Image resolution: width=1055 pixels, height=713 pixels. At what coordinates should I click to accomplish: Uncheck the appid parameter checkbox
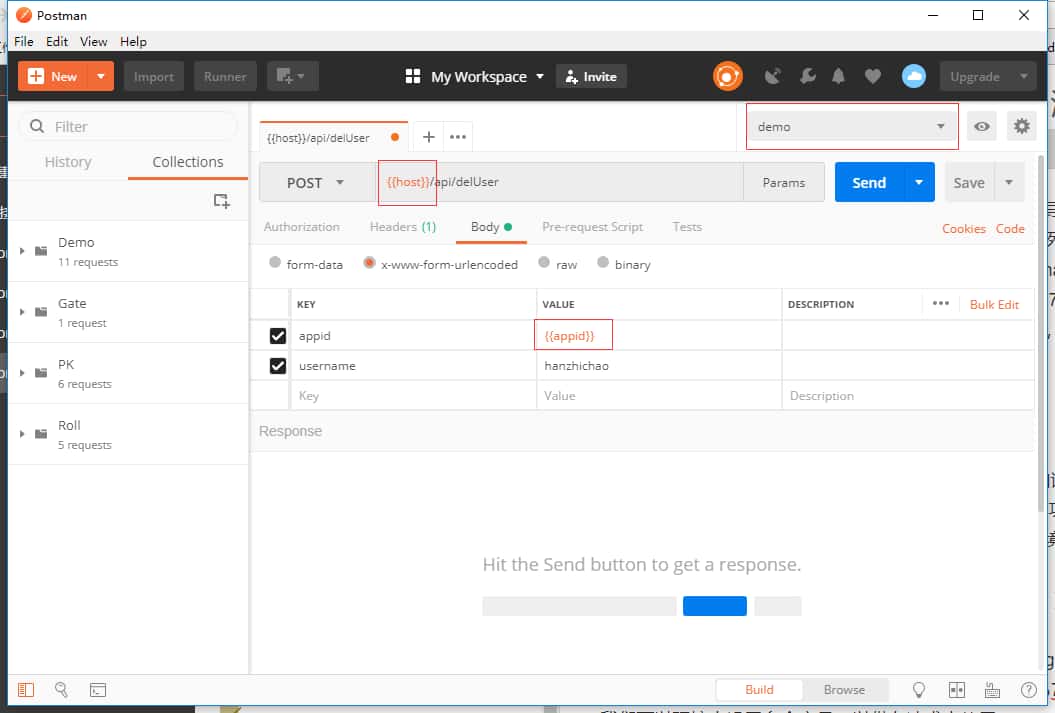[278, 336]
